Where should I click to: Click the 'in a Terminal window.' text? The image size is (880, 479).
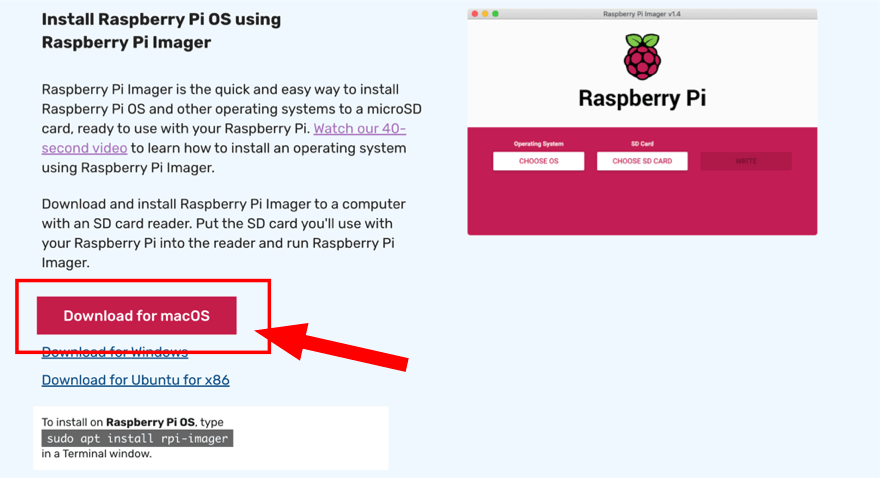[x=97, y=454]
